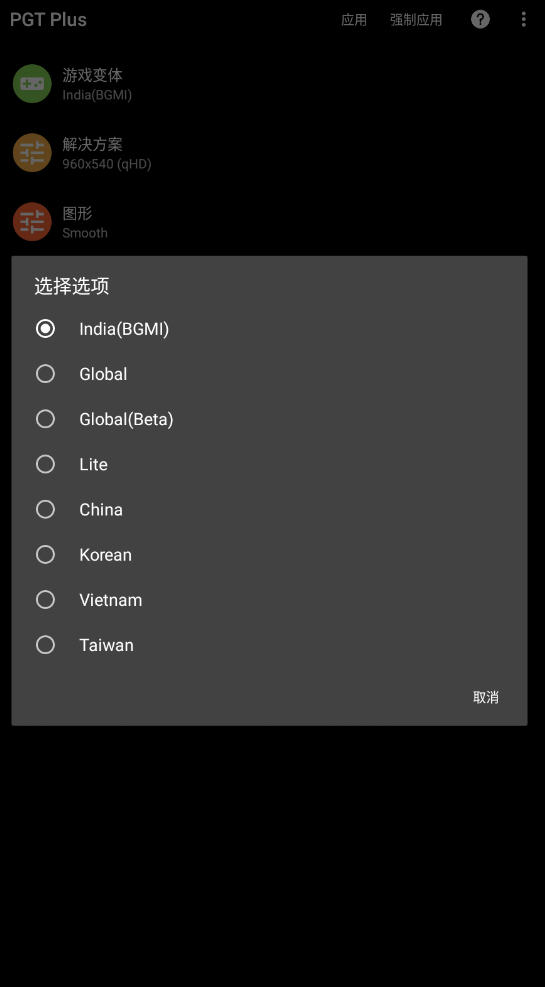Tap the help question mark icon
Screen dimensions: 545x987
pos(480,19)
